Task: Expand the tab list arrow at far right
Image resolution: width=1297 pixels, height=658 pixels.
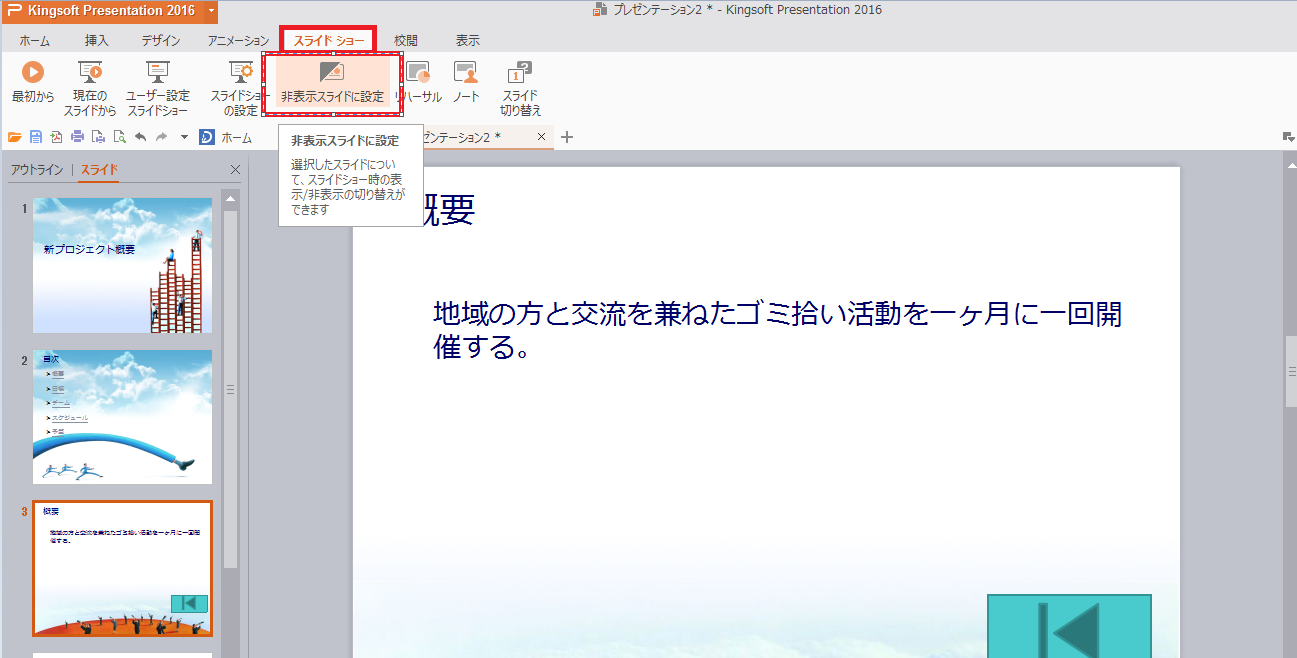Action: 1288,137
